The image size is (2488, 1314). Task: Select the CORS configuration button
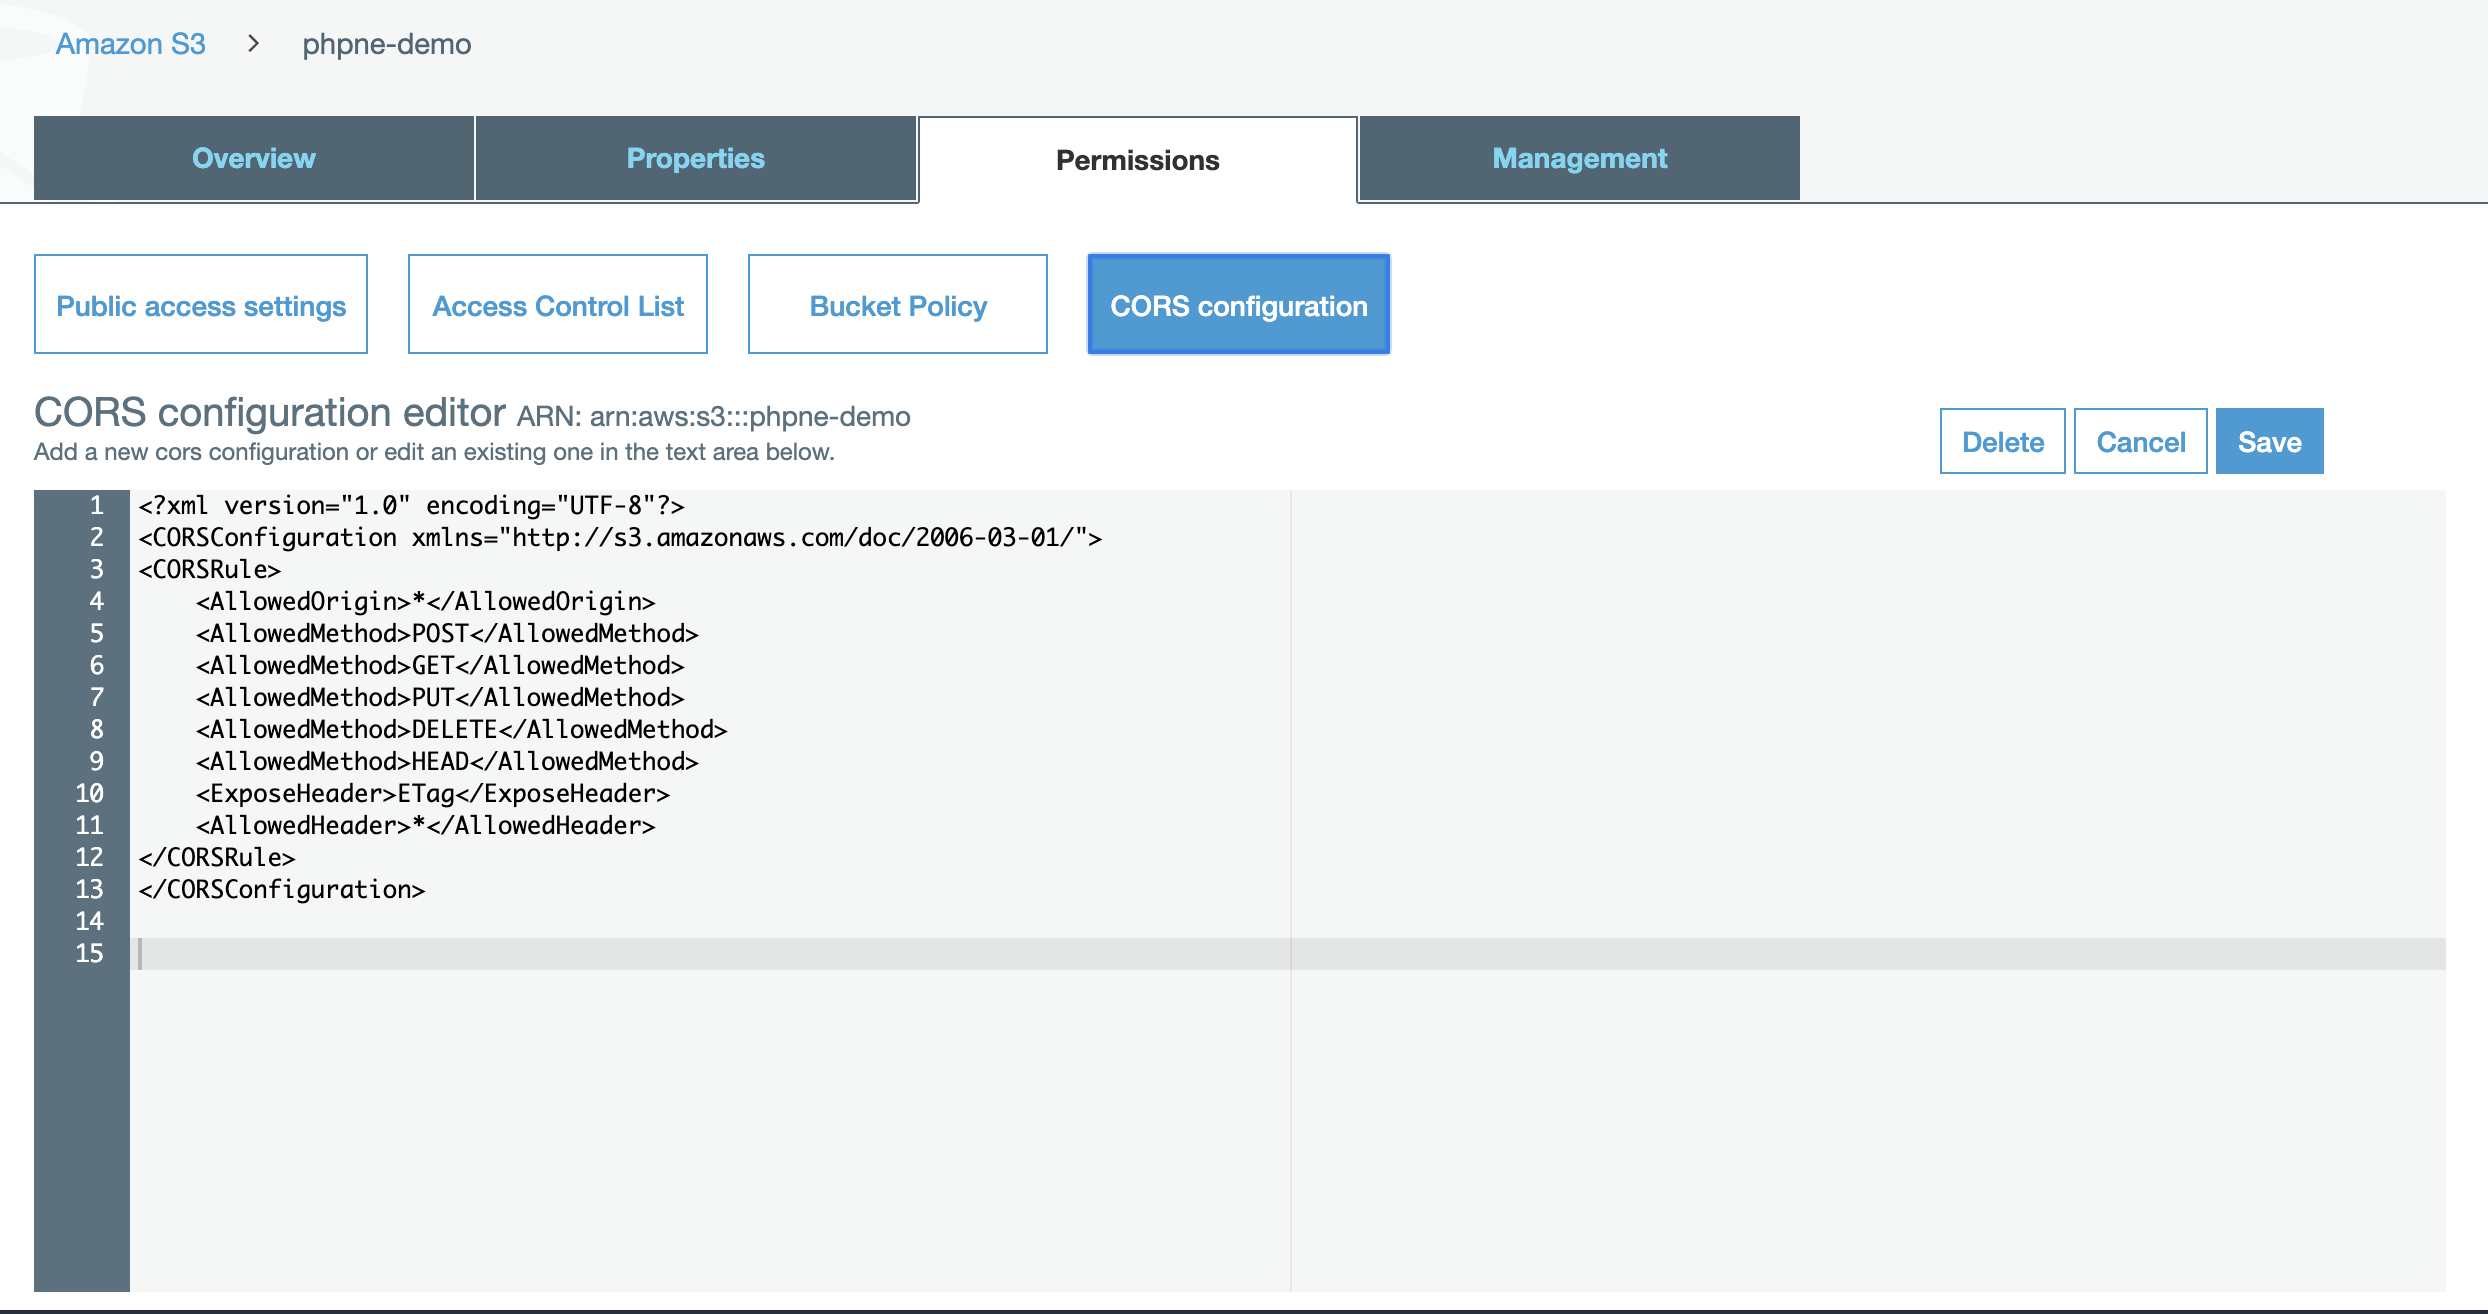(x=1238, y=305)
